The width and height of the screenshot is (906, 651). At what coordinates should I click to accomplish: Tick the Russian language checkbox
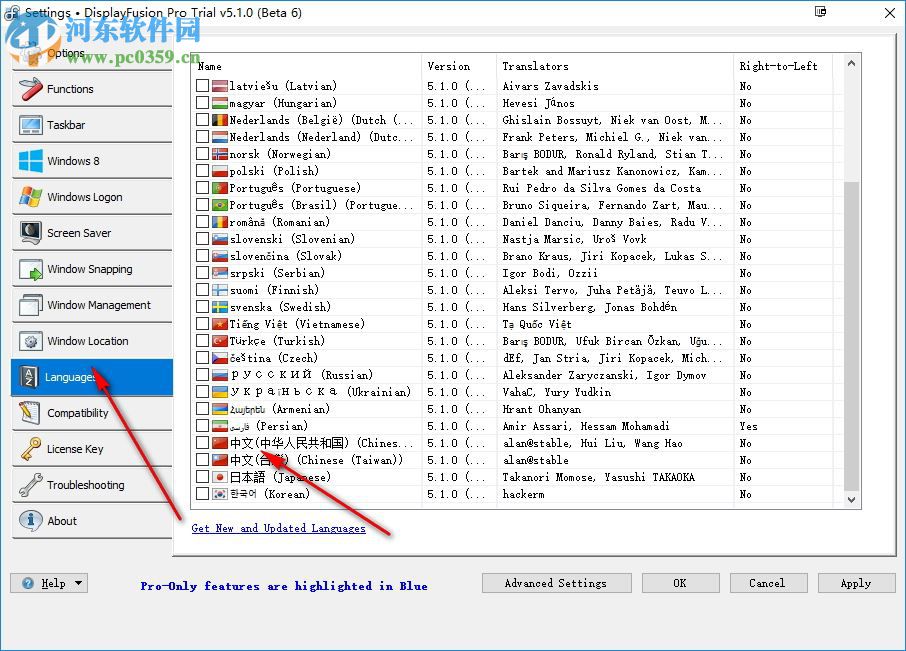point(202,375)
